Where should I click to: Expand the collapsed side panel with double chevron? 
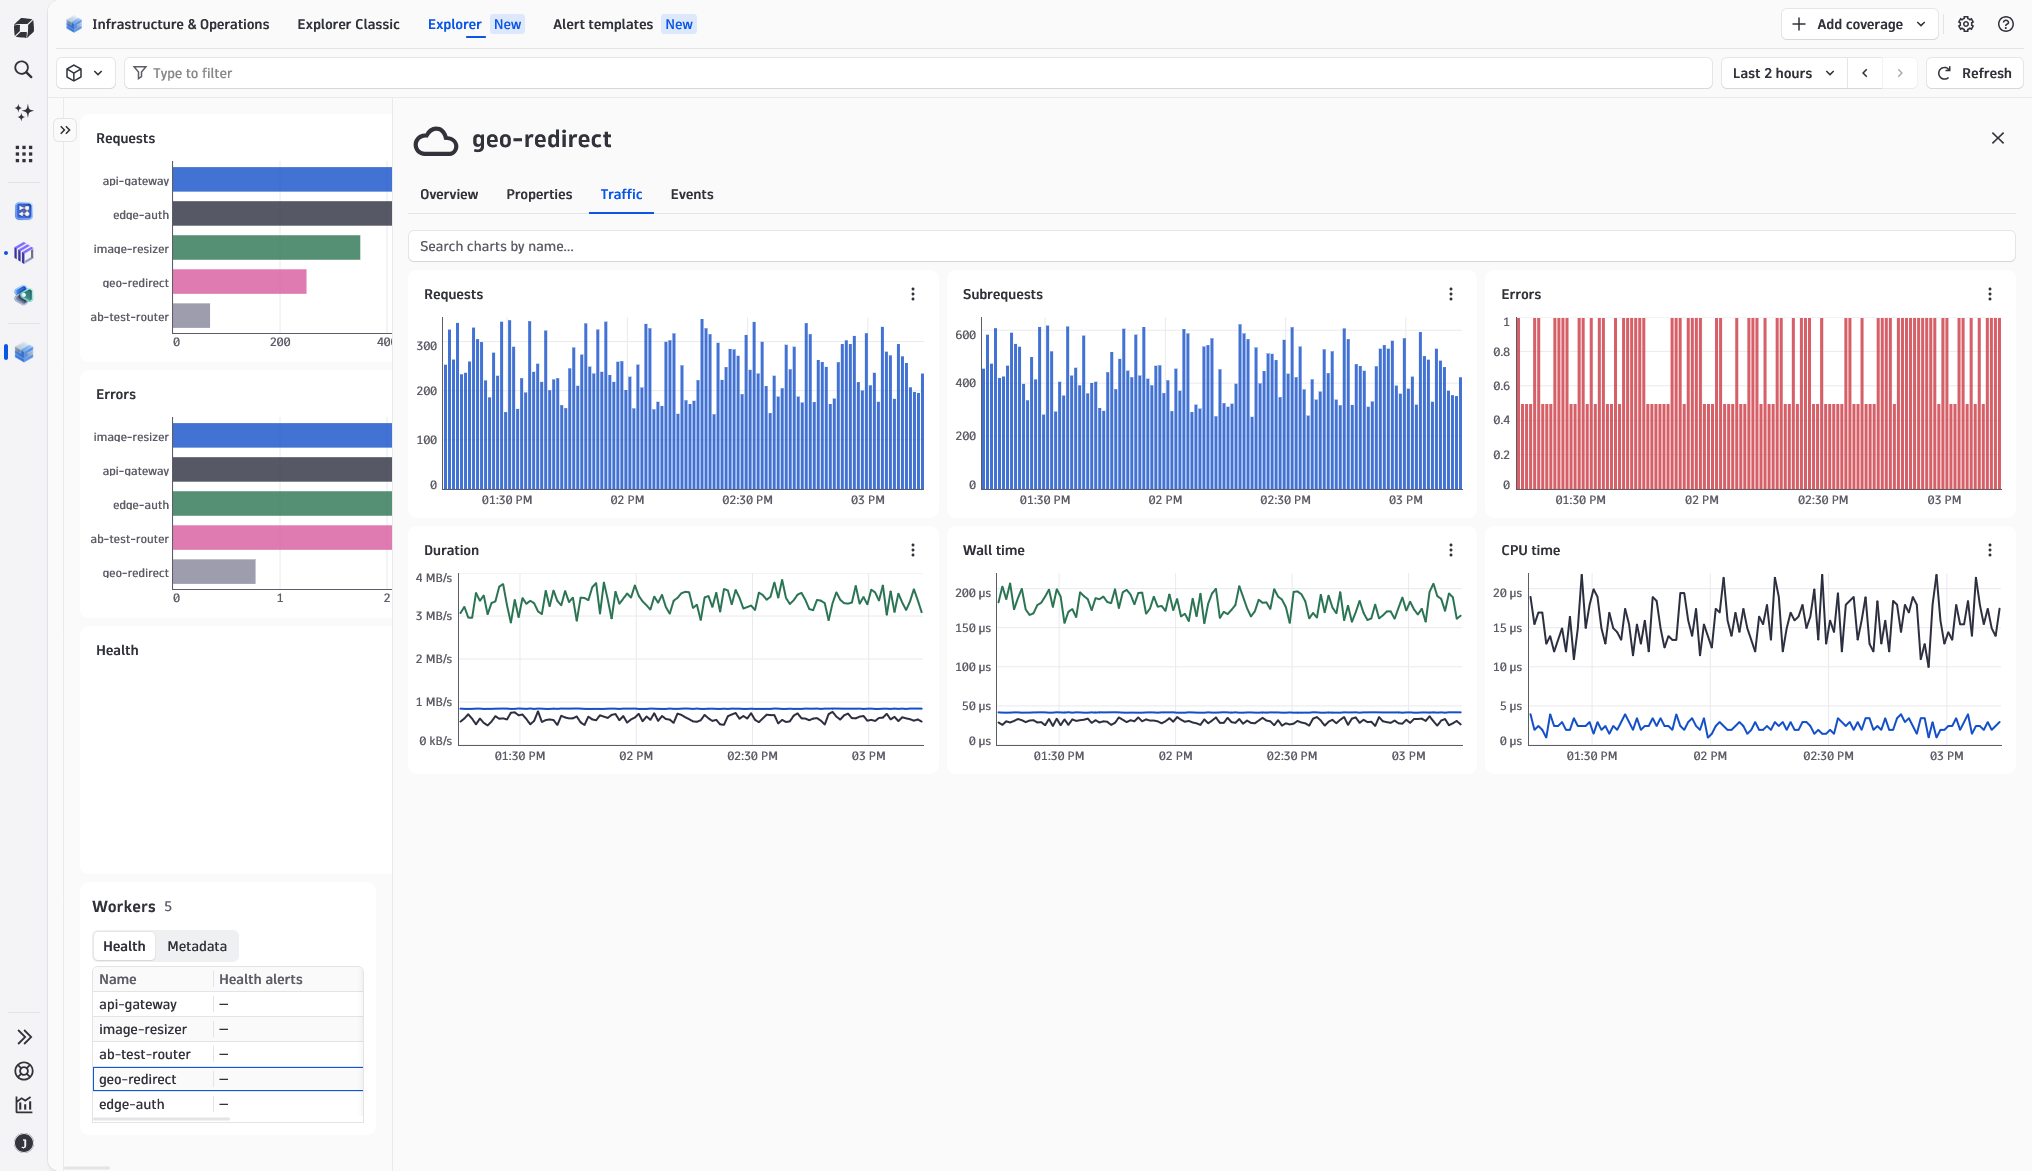tap(65, 130)
